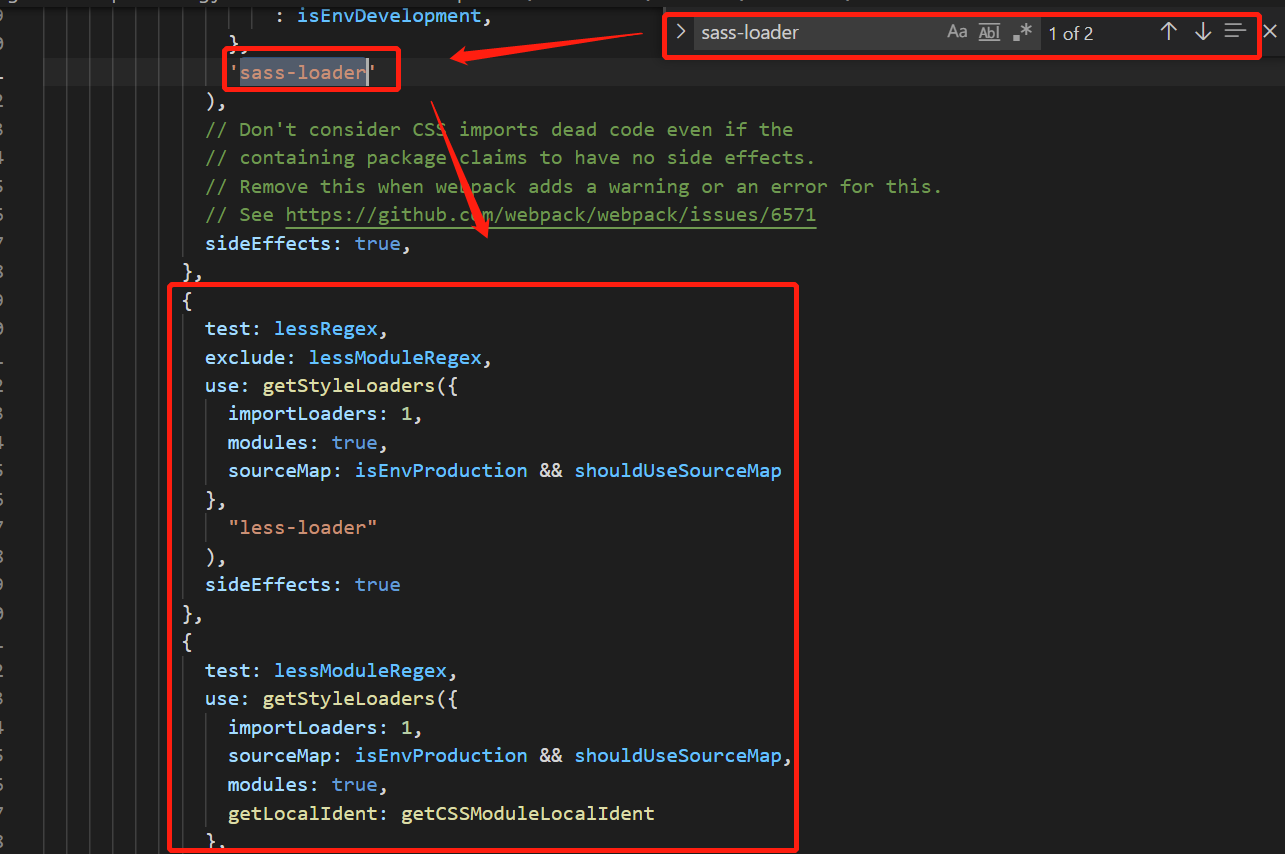Toggle regular expression search mode

(x=1022, y=31)
